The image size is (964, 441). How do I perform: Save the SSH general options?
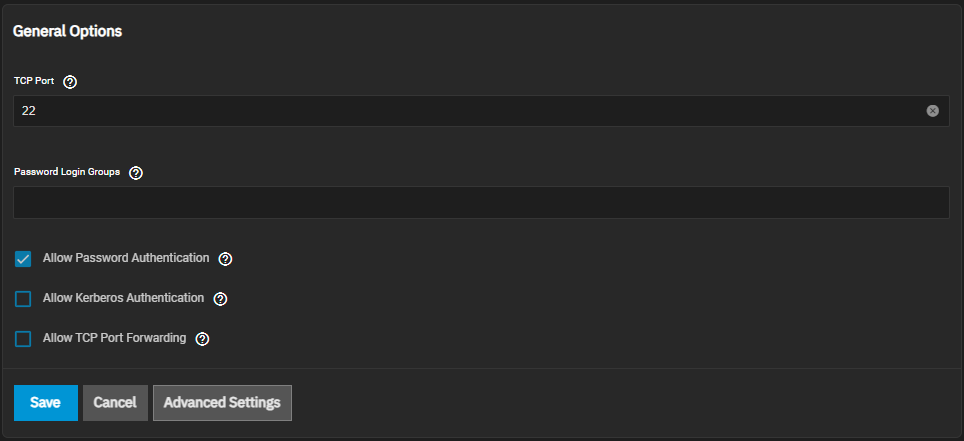(x=45, y=403)
